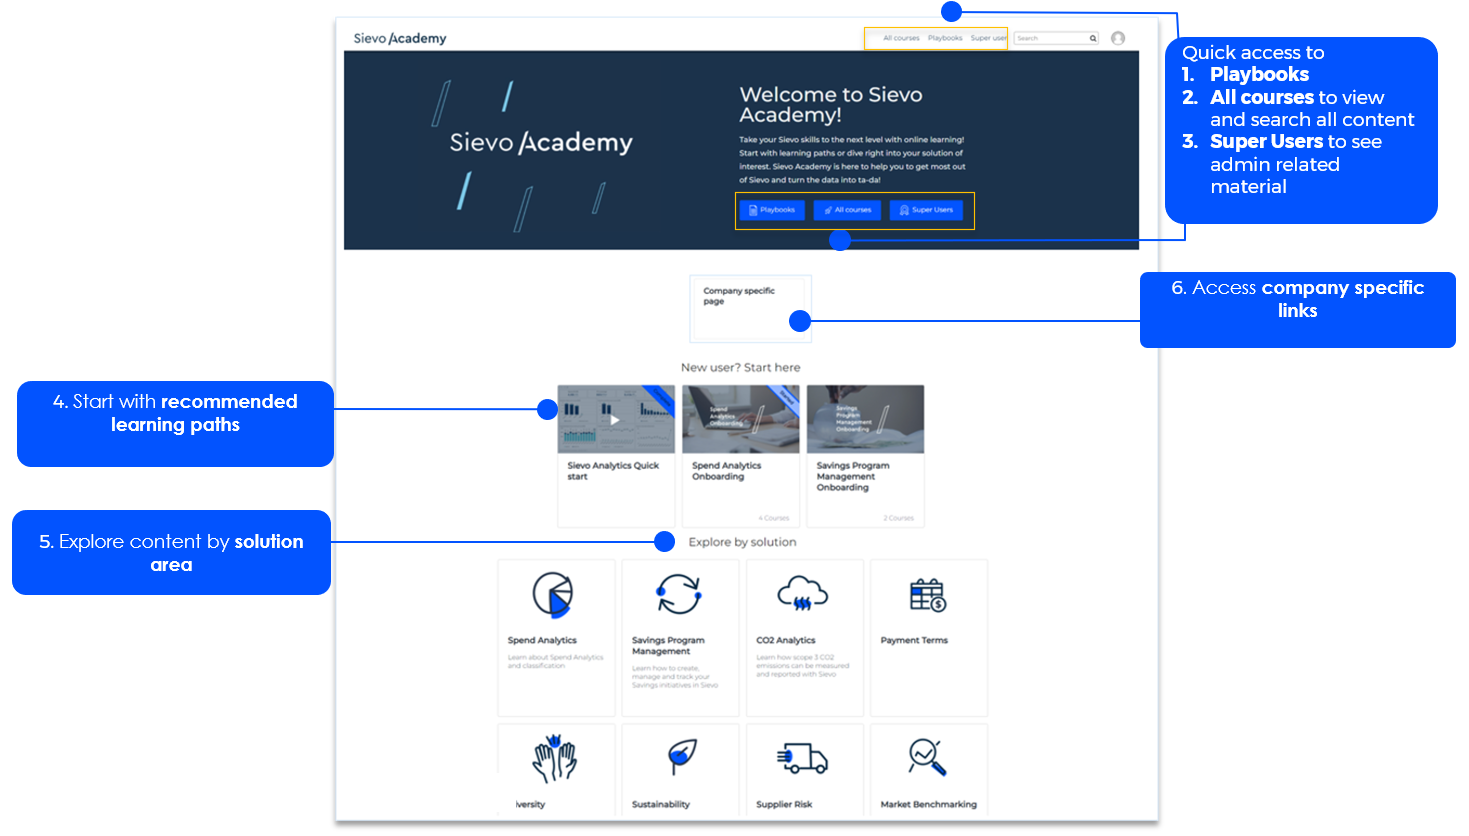Open the Company specific page card
The image size is (1469, 836).
click(750, 308)
